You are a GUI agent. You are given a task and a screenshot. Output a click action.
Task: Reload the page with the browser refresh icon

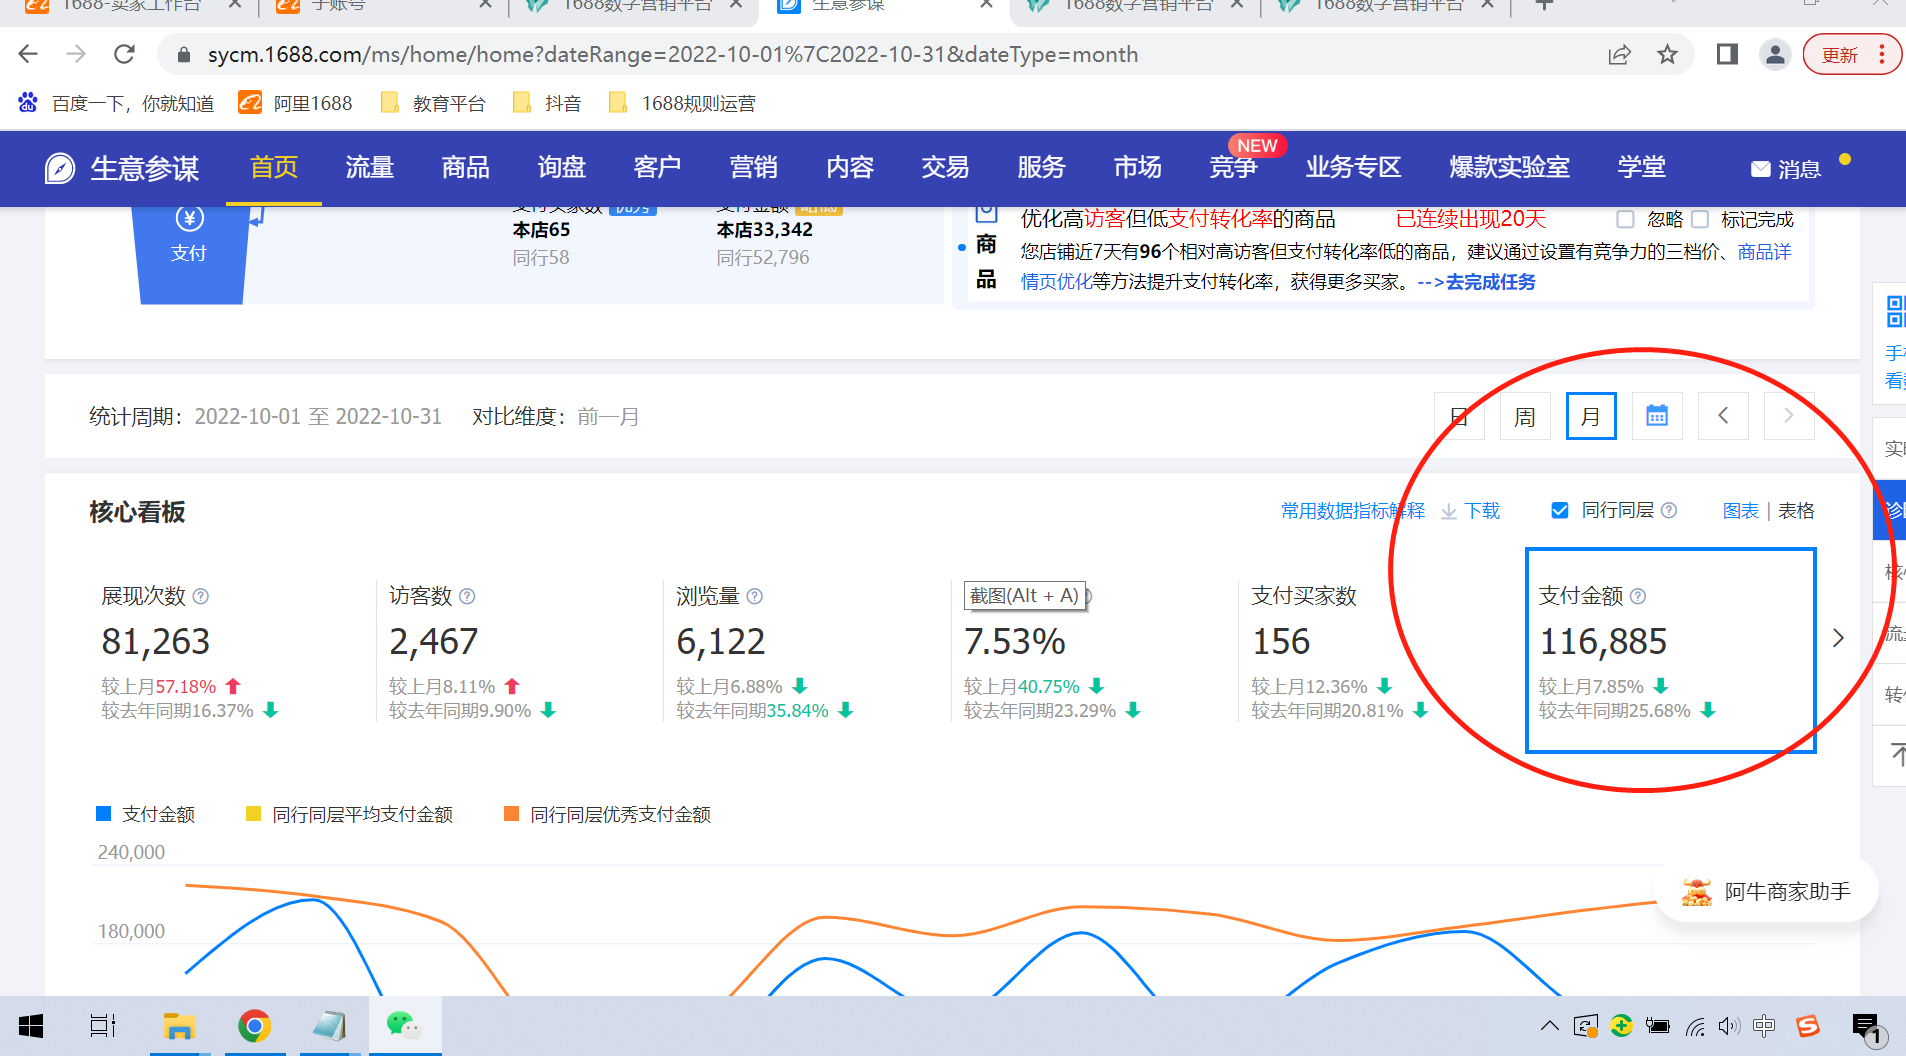[124, 54]
